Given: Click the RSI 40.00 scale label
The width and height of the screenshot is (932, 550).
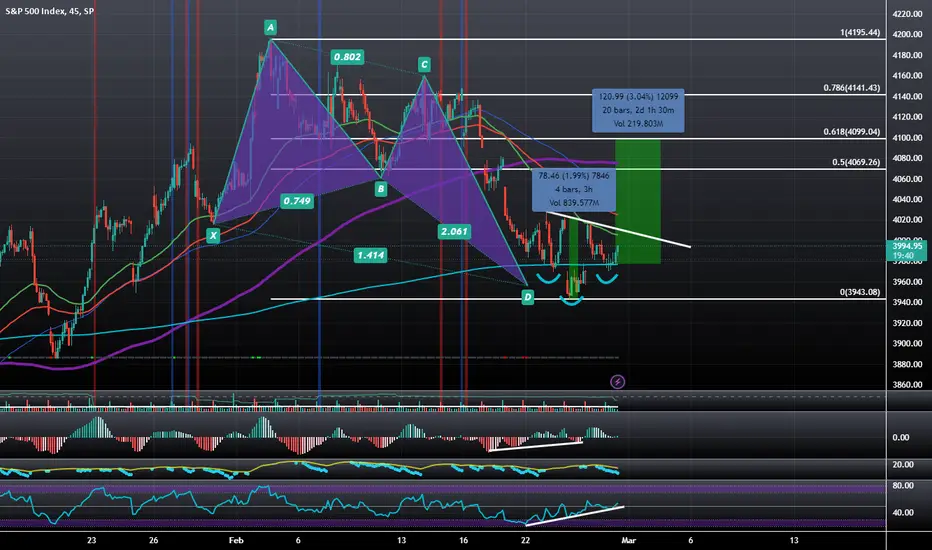Looking at the screenshot, I should (x=903, y=513).
